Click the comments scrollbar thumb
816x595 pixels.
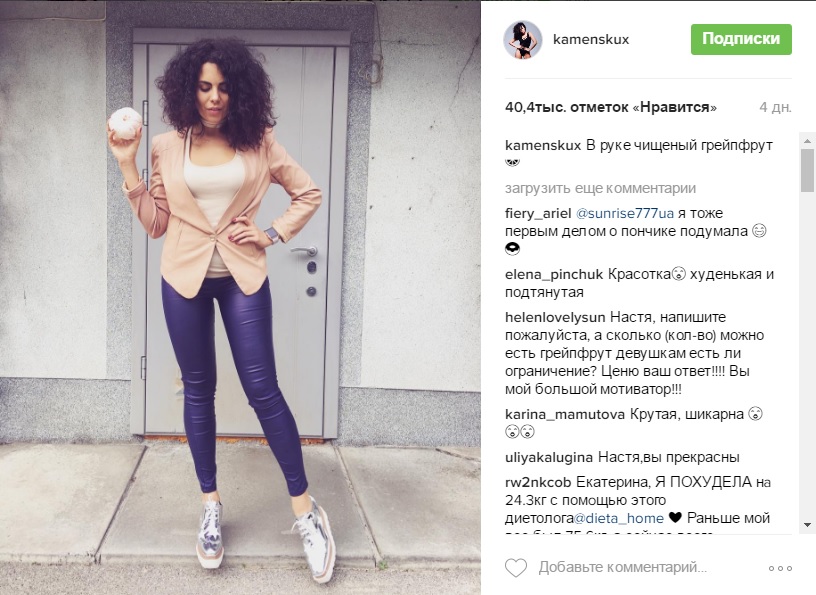coord(807,170)
